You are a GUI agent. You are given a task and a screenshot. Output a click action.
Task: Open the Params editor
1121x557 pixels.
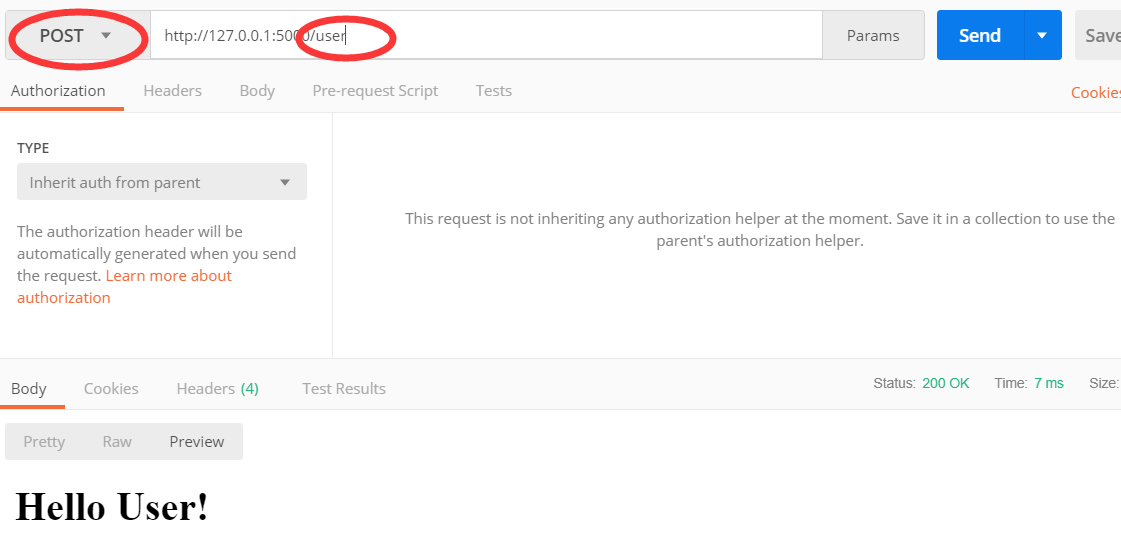[x=872, y=36]
